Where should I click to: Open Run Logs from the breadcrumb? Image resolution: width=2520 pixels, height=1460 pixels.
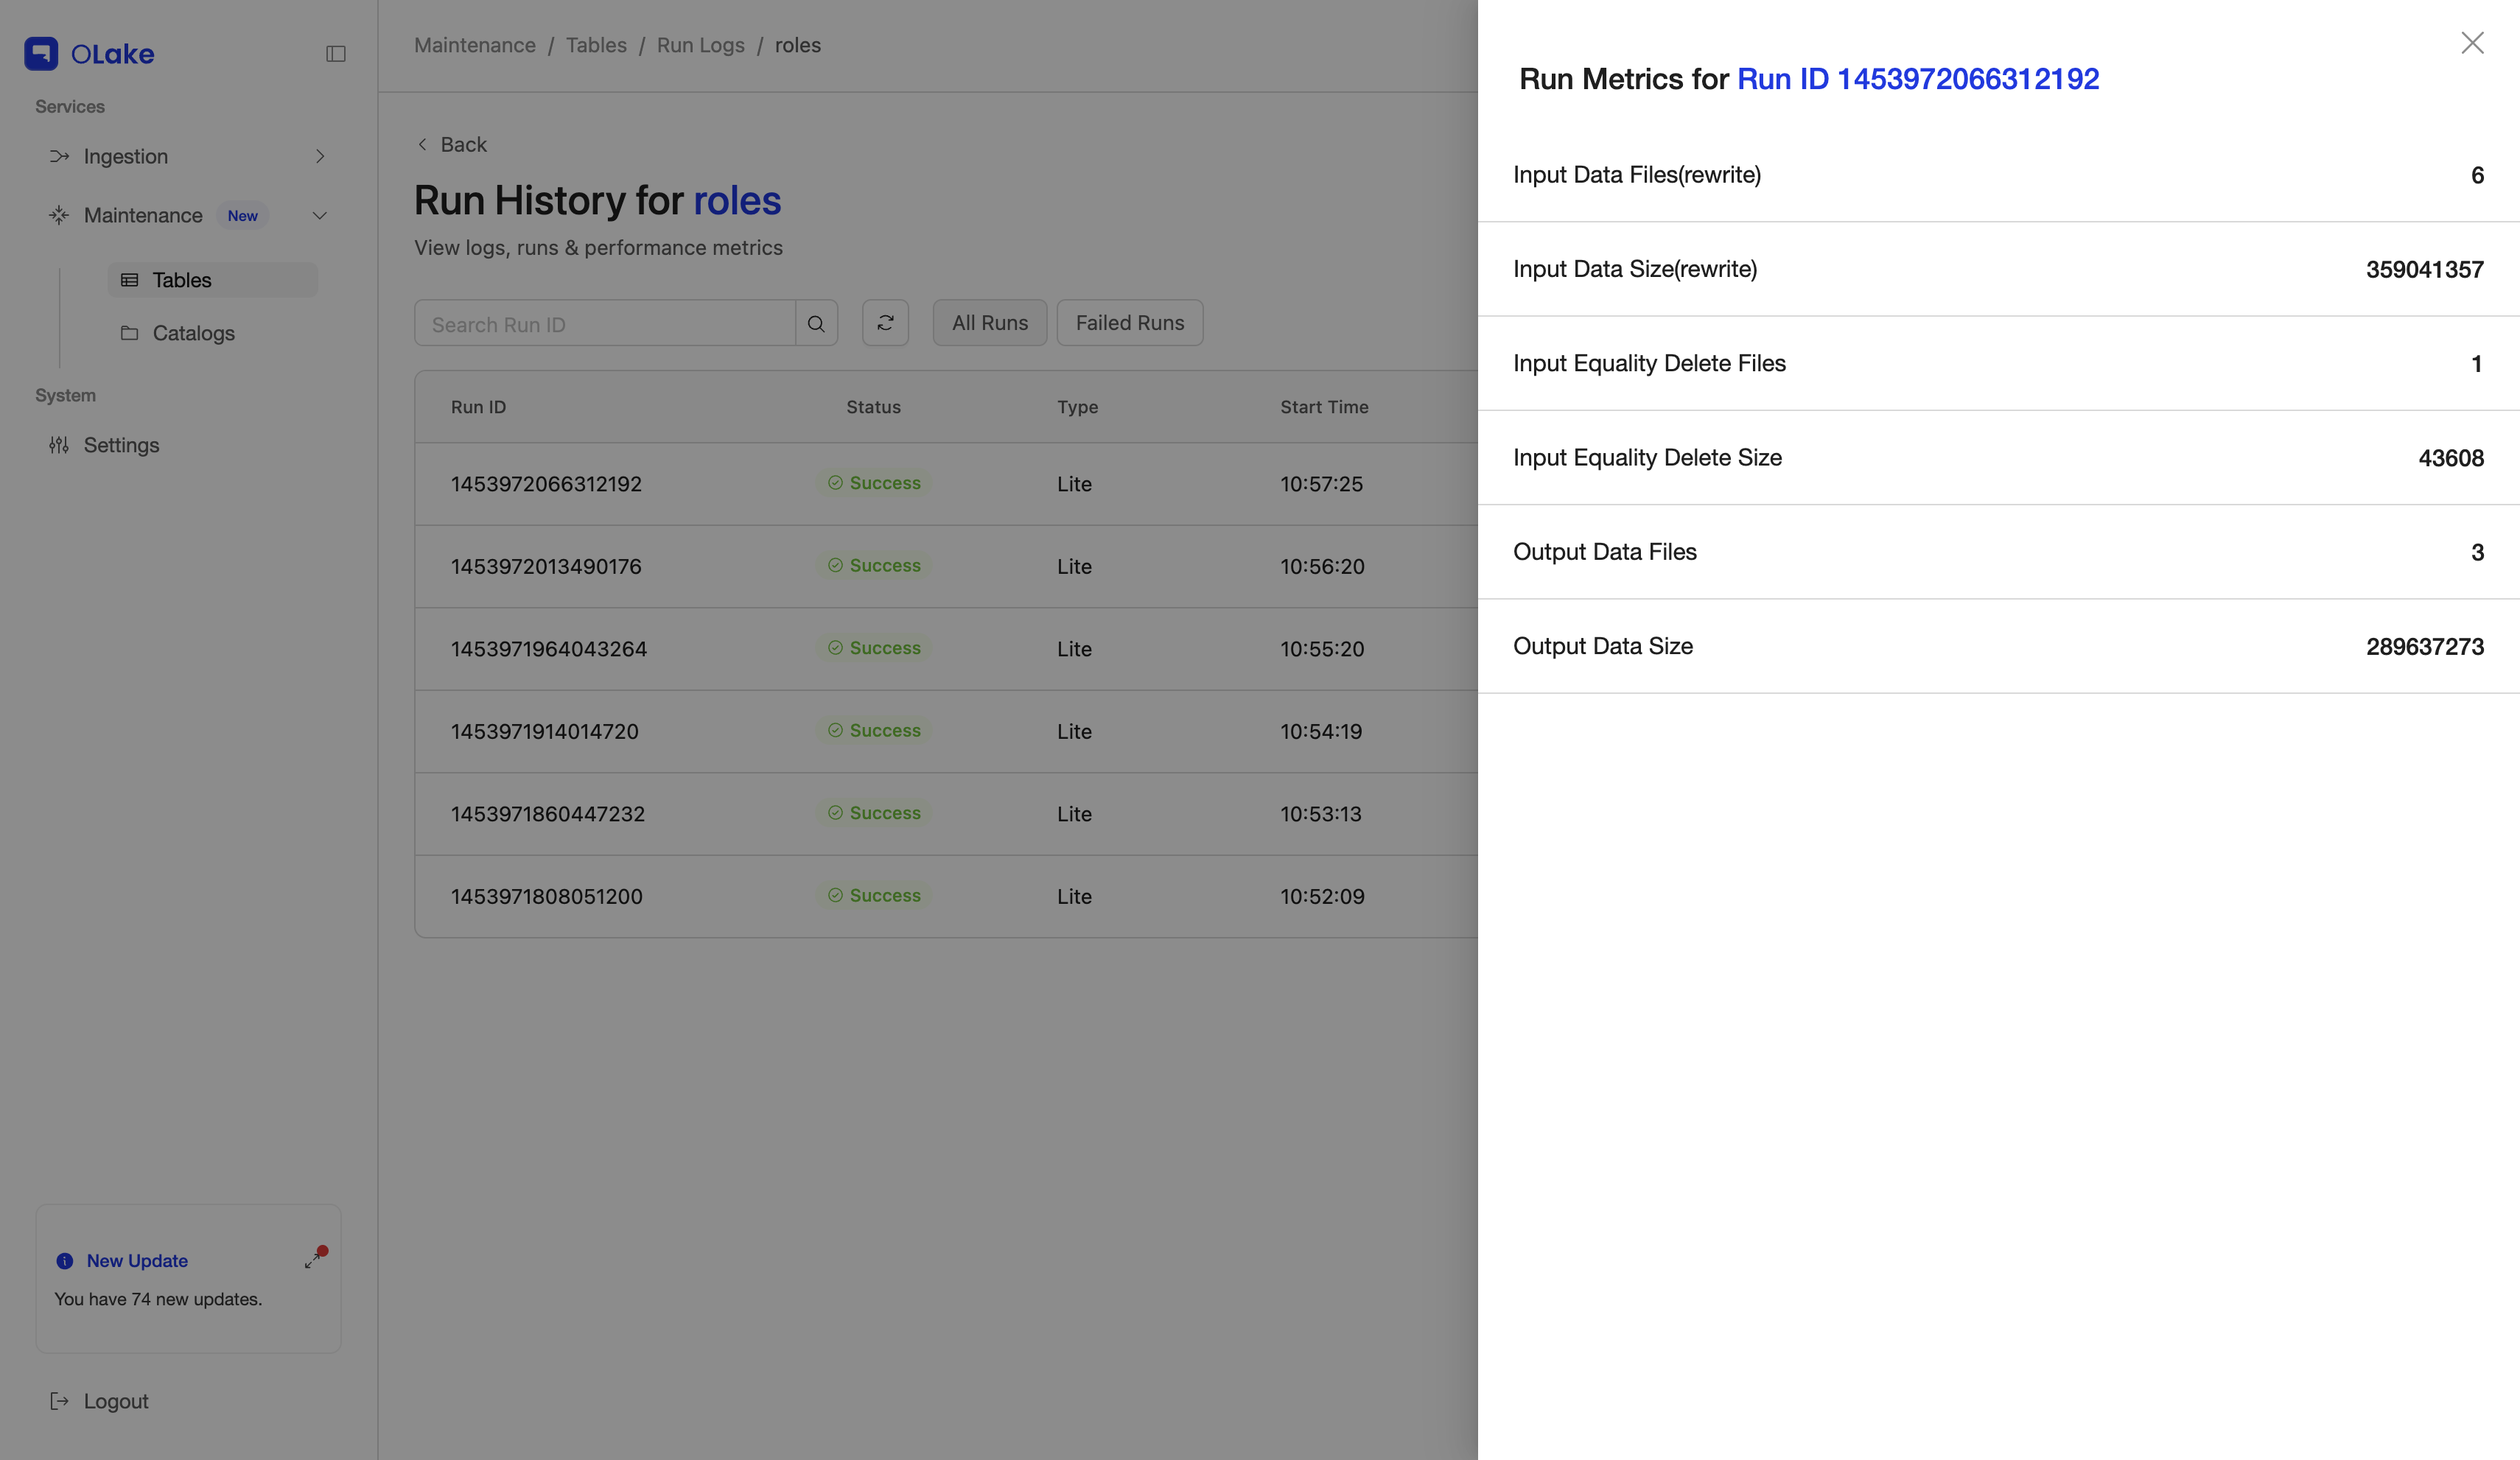[x=700, y=45]
